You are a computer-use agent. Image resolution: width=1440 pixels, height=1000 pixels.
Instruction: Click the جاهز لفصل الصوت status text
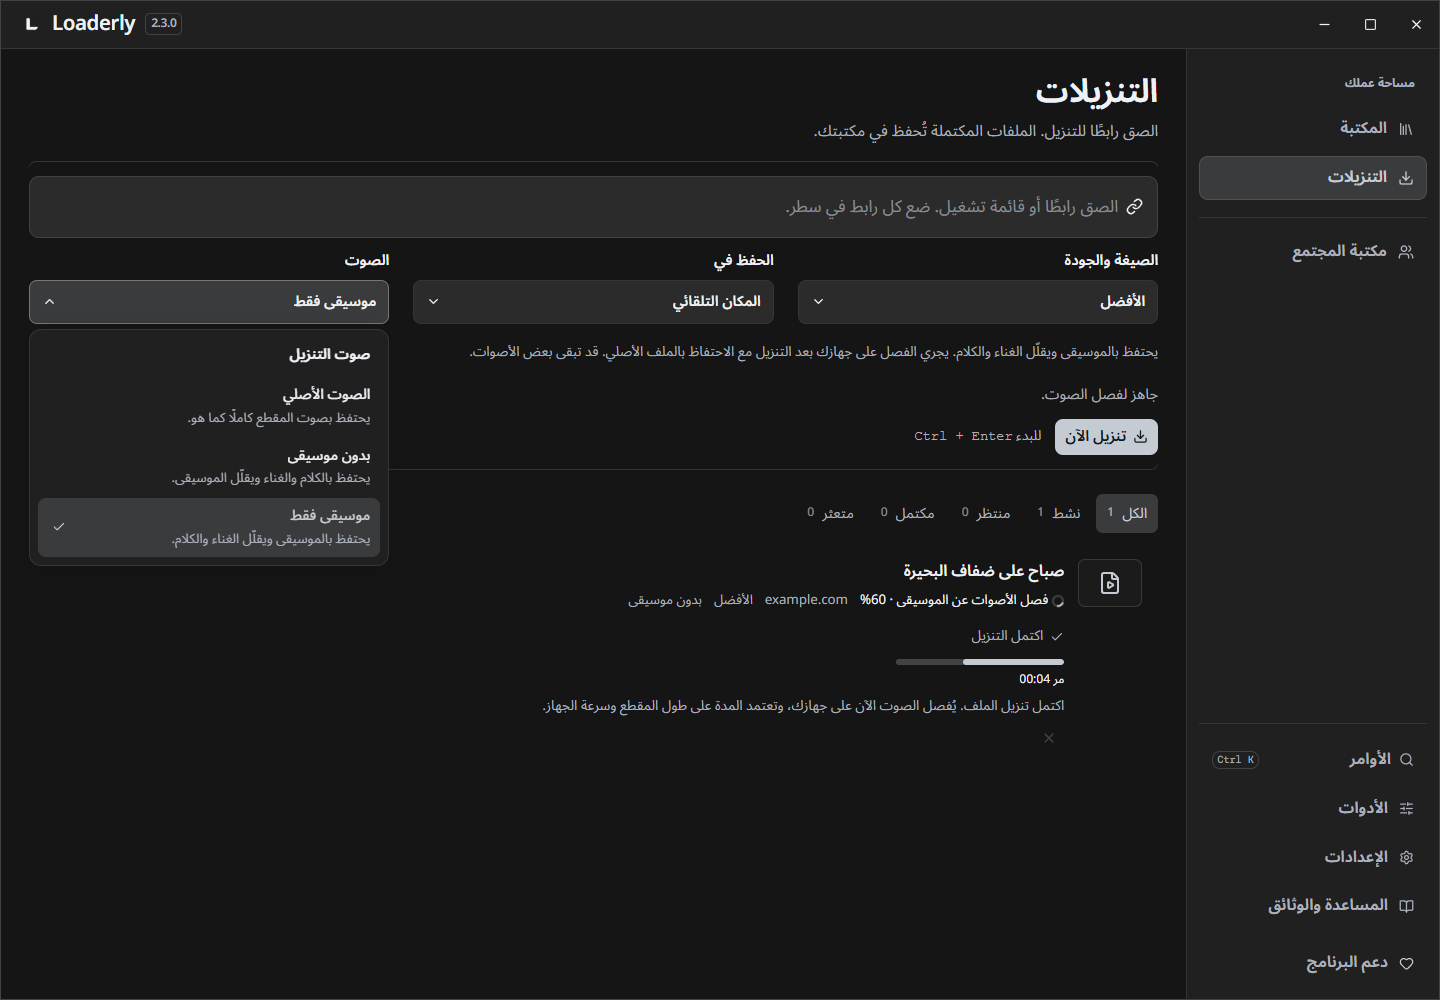(1100, 395)
